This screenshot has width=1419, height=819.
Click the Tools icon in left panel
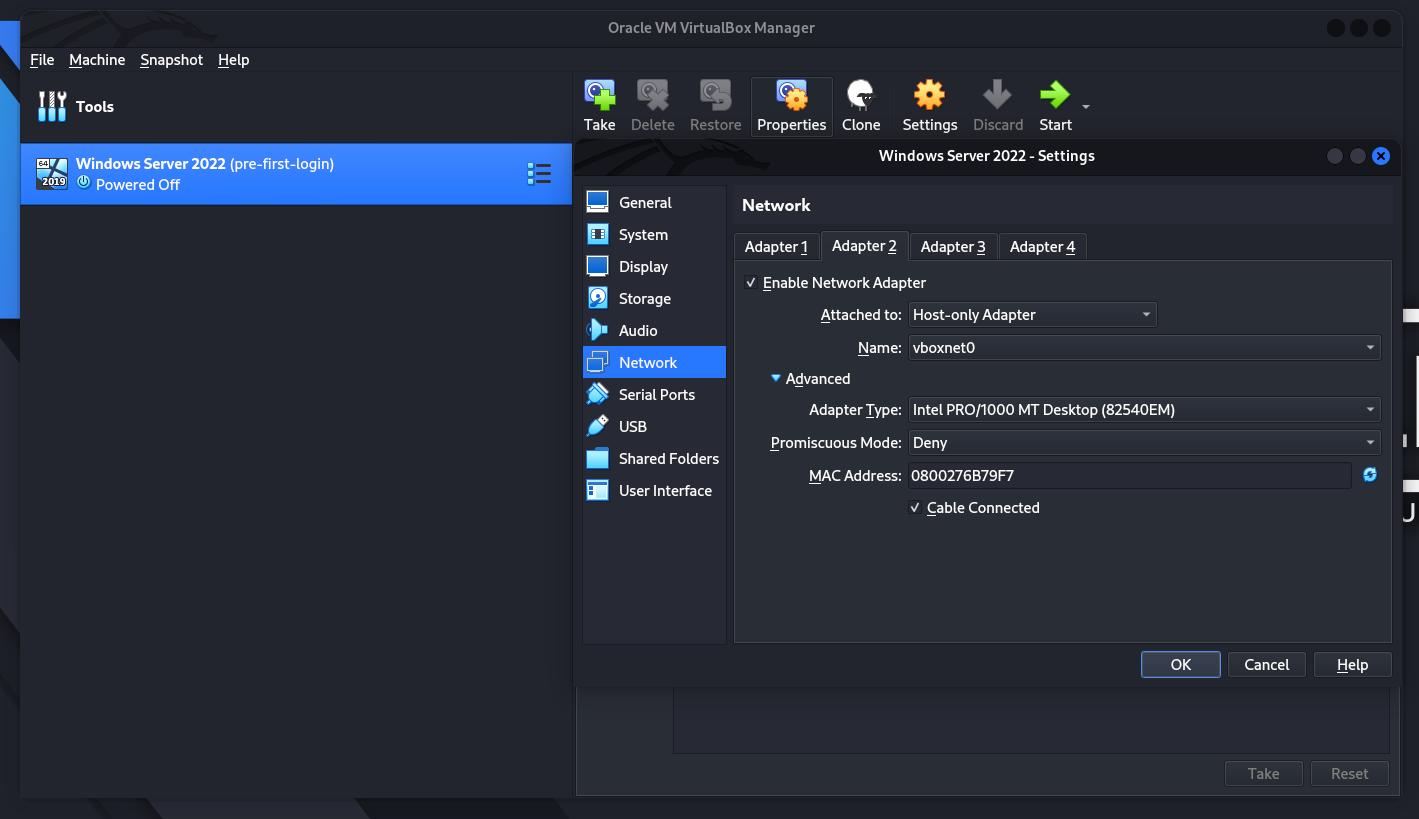pyautogui.click(x=51, y=106)
